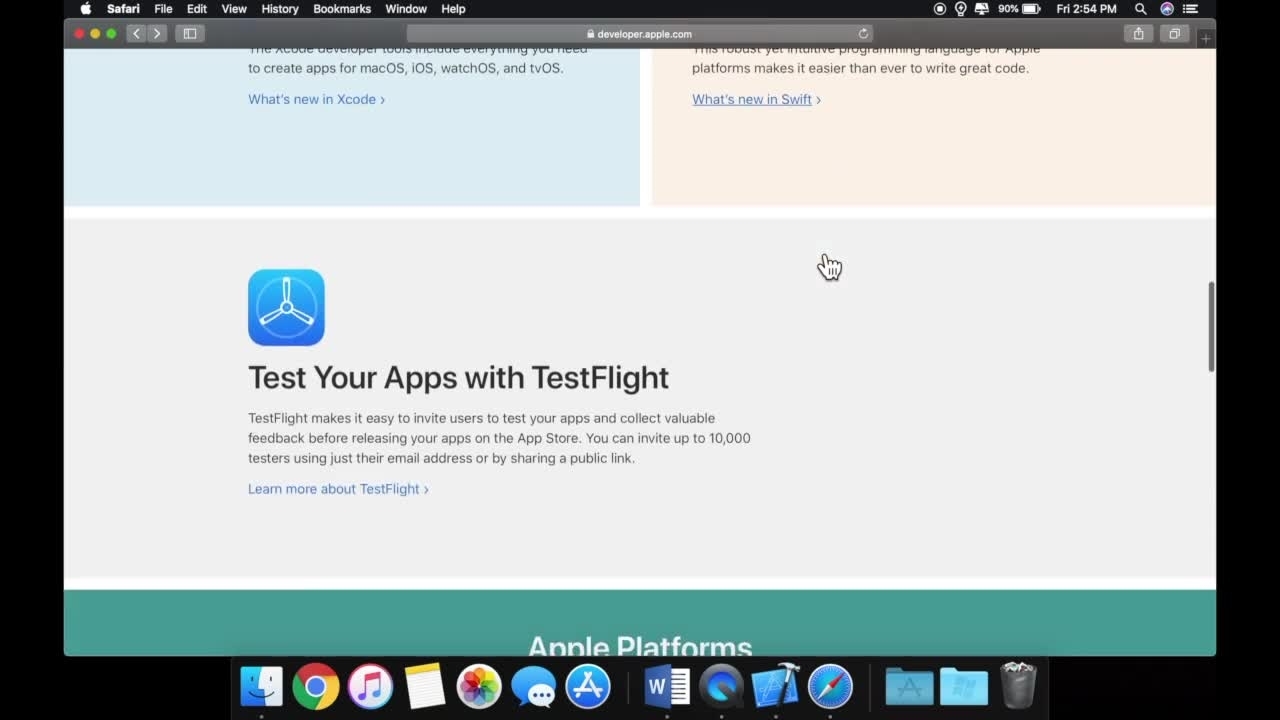Open a new tab with plus button
The height and width of the screenshot is (720, 1280).
click(1206, 38)
